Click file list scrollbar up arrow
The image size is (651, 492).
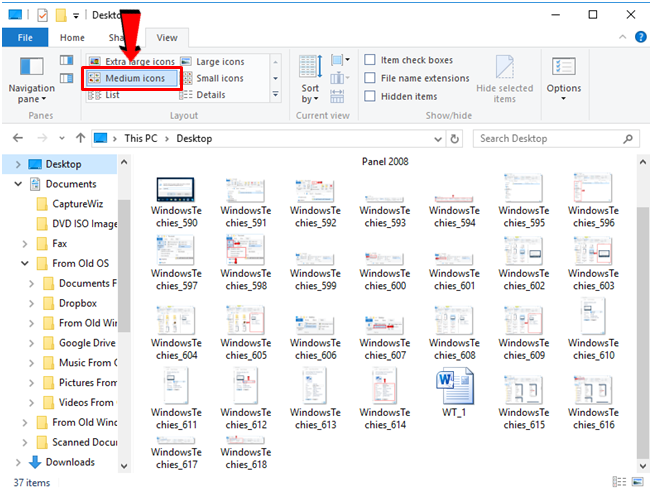643,162
